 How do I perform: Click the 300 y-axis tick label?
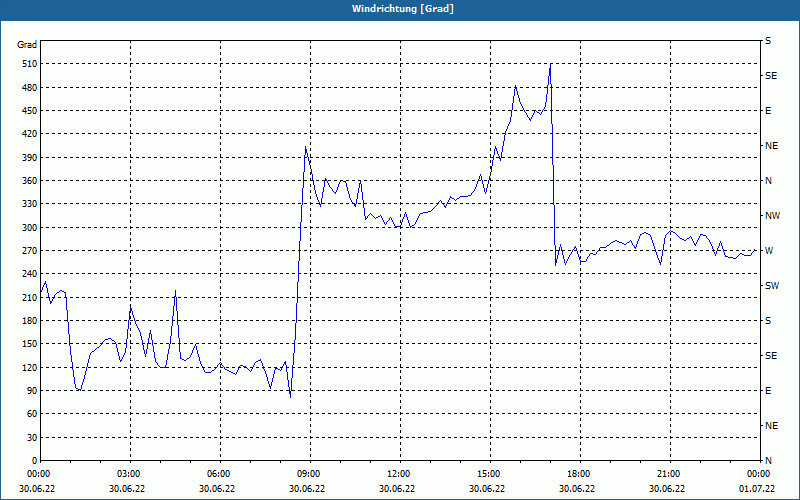coord(30,227)
